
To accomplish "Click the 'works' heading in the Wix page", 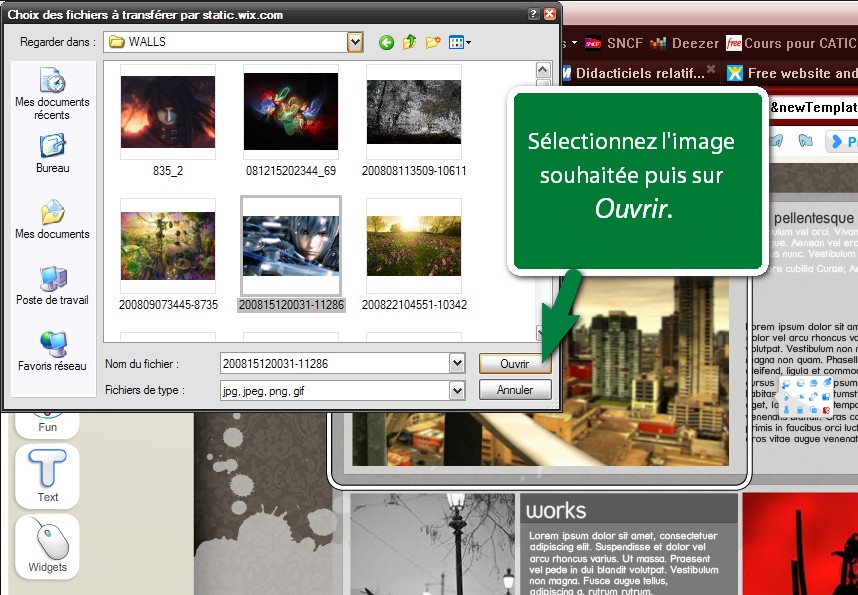I will [556, 510].
